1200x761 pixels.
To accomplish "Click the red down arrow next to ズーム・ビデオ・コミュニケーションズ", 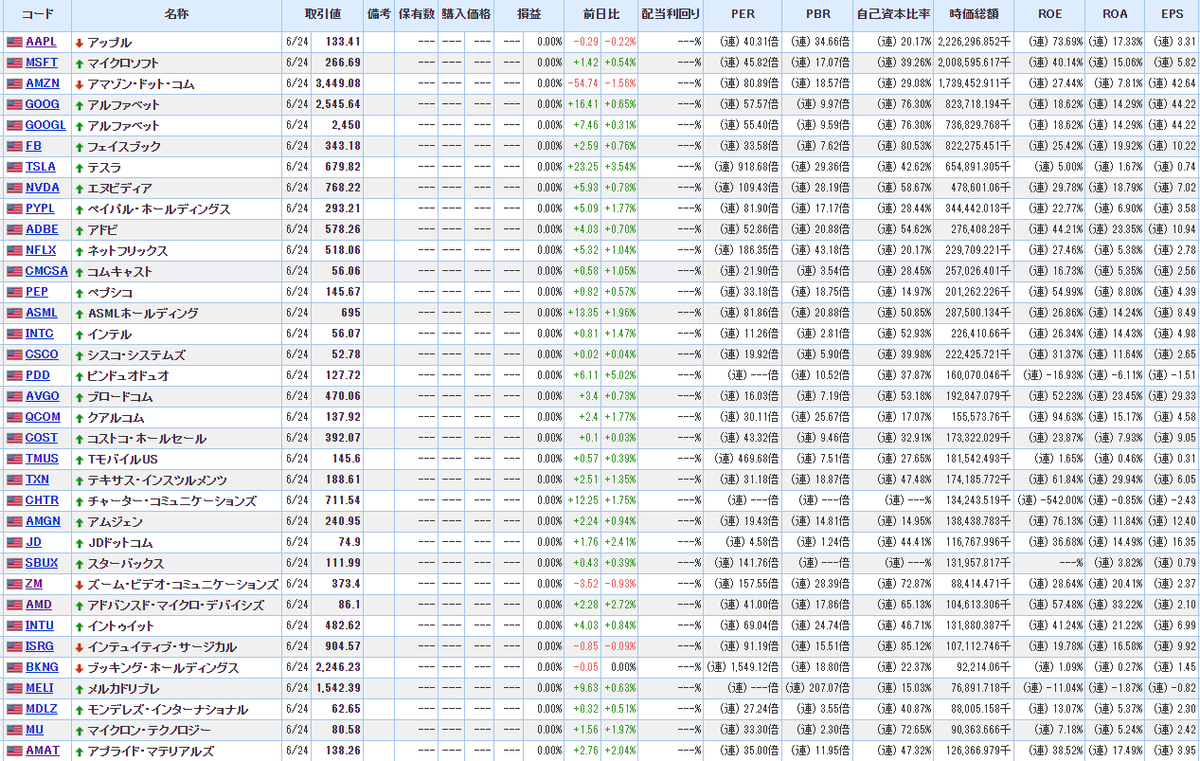I will (79, 585).
